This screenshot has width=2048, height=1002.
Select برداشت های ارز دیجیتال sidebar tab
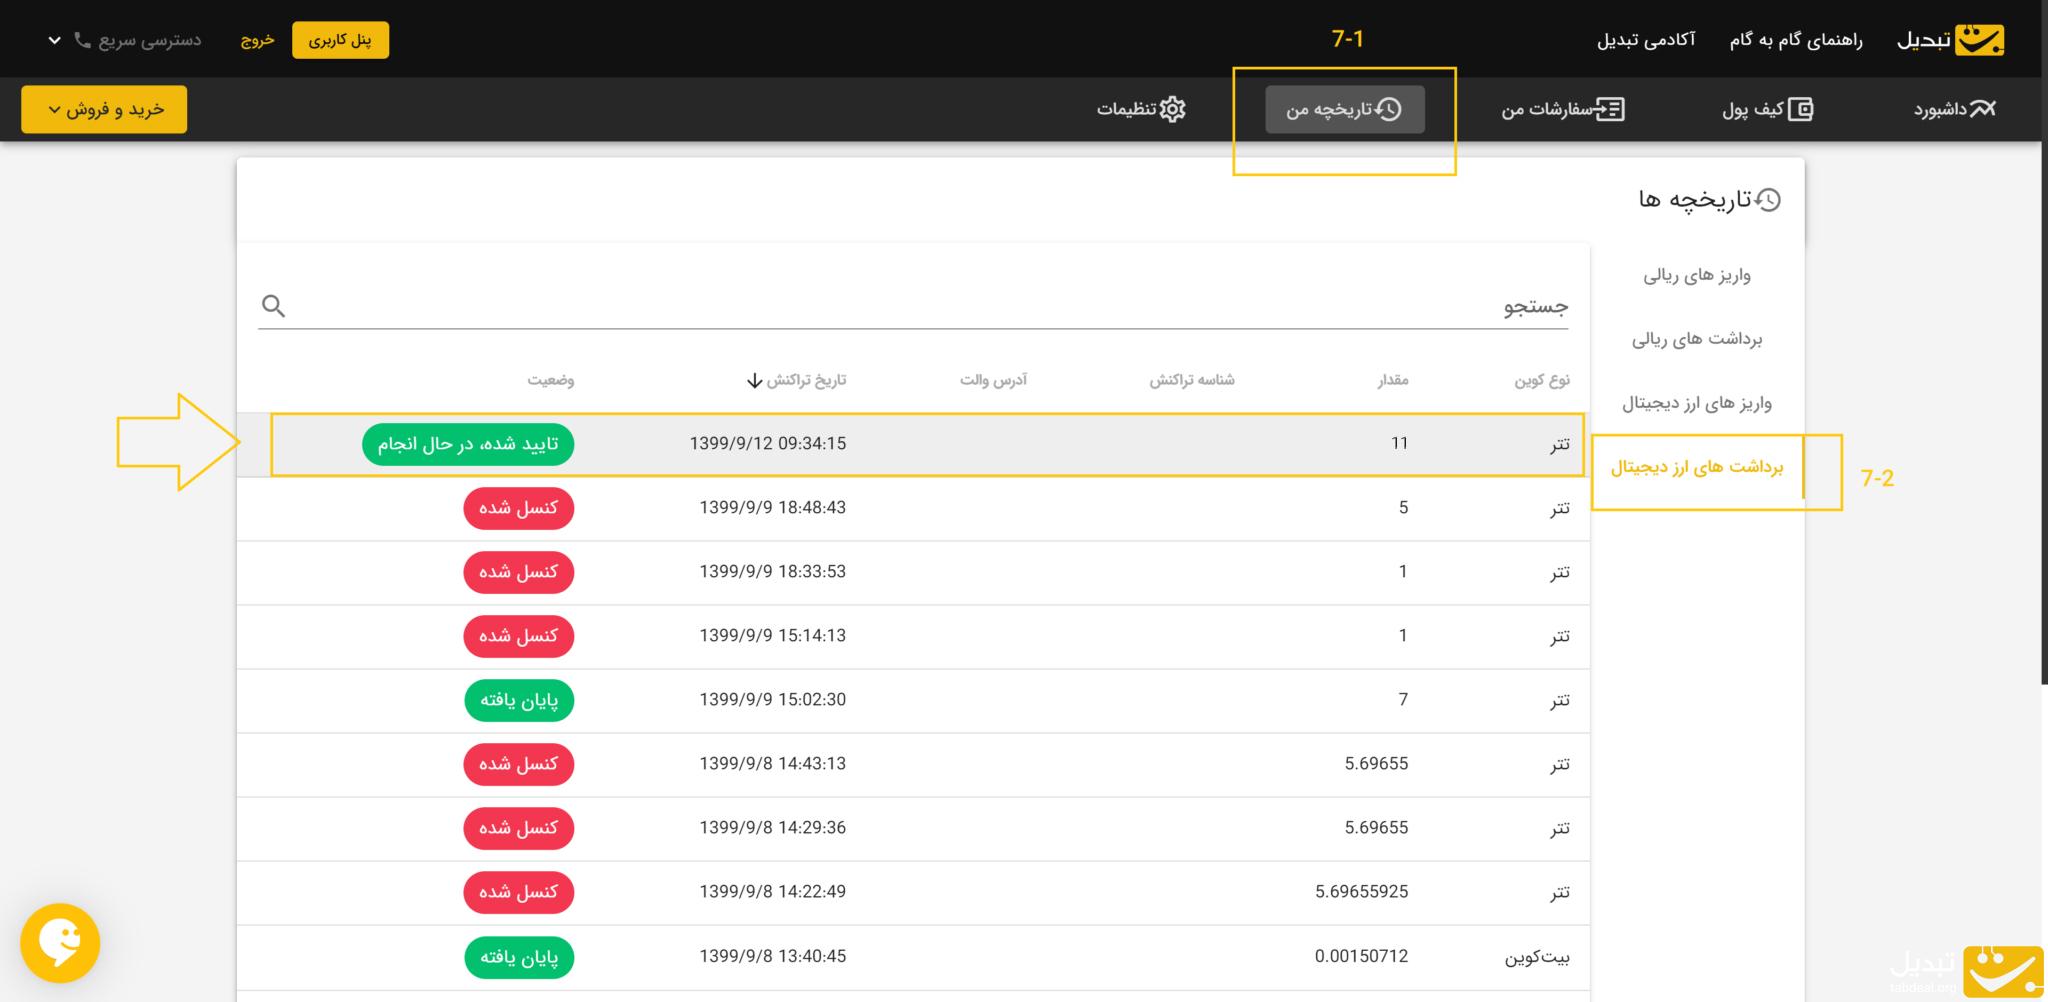[1697, 467]
